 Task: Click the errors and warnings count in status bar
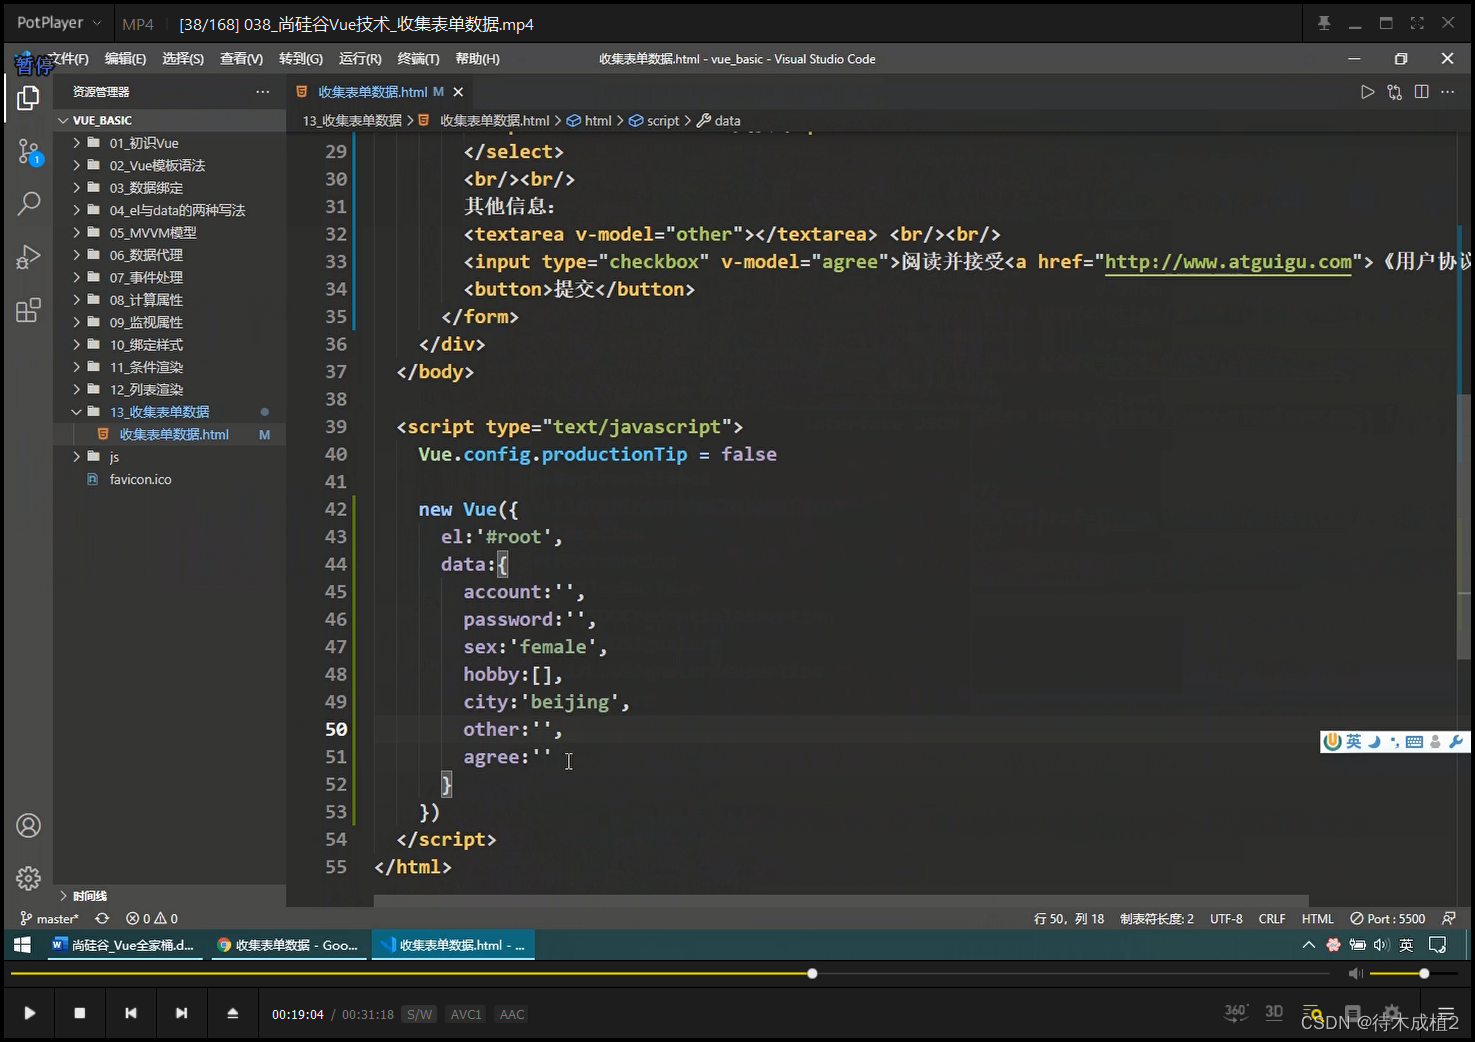(x=152, y=918)
